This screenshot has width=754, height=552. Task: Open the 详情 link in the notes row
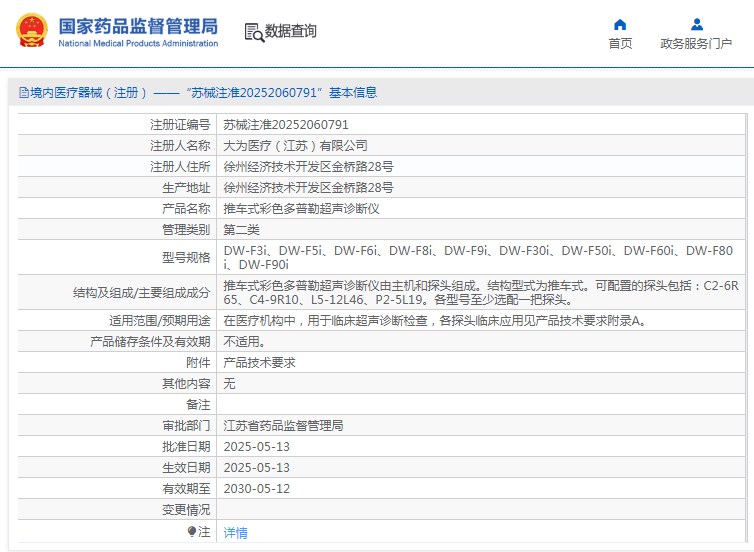click(x=235, y=533)
